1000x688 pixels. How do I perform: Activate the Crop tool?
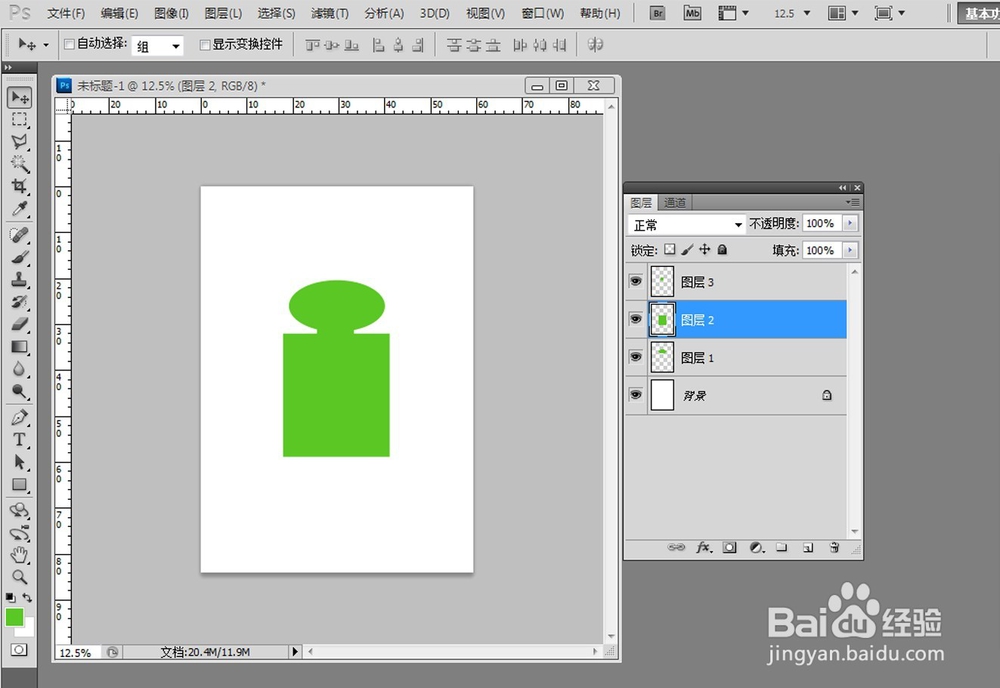(20, 186)
